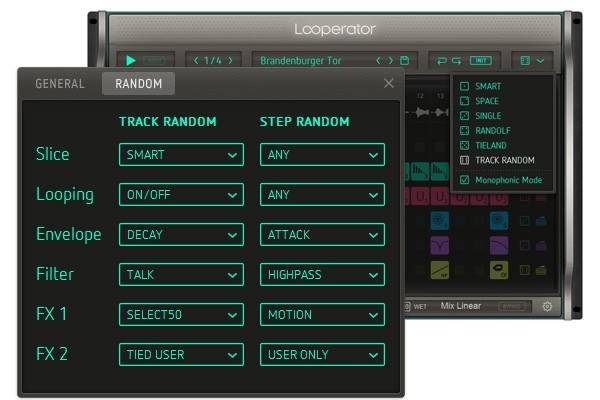Open plugin settings with the gear icon
The height and width of the screenshot is (400, 600).
click(547, 307)
